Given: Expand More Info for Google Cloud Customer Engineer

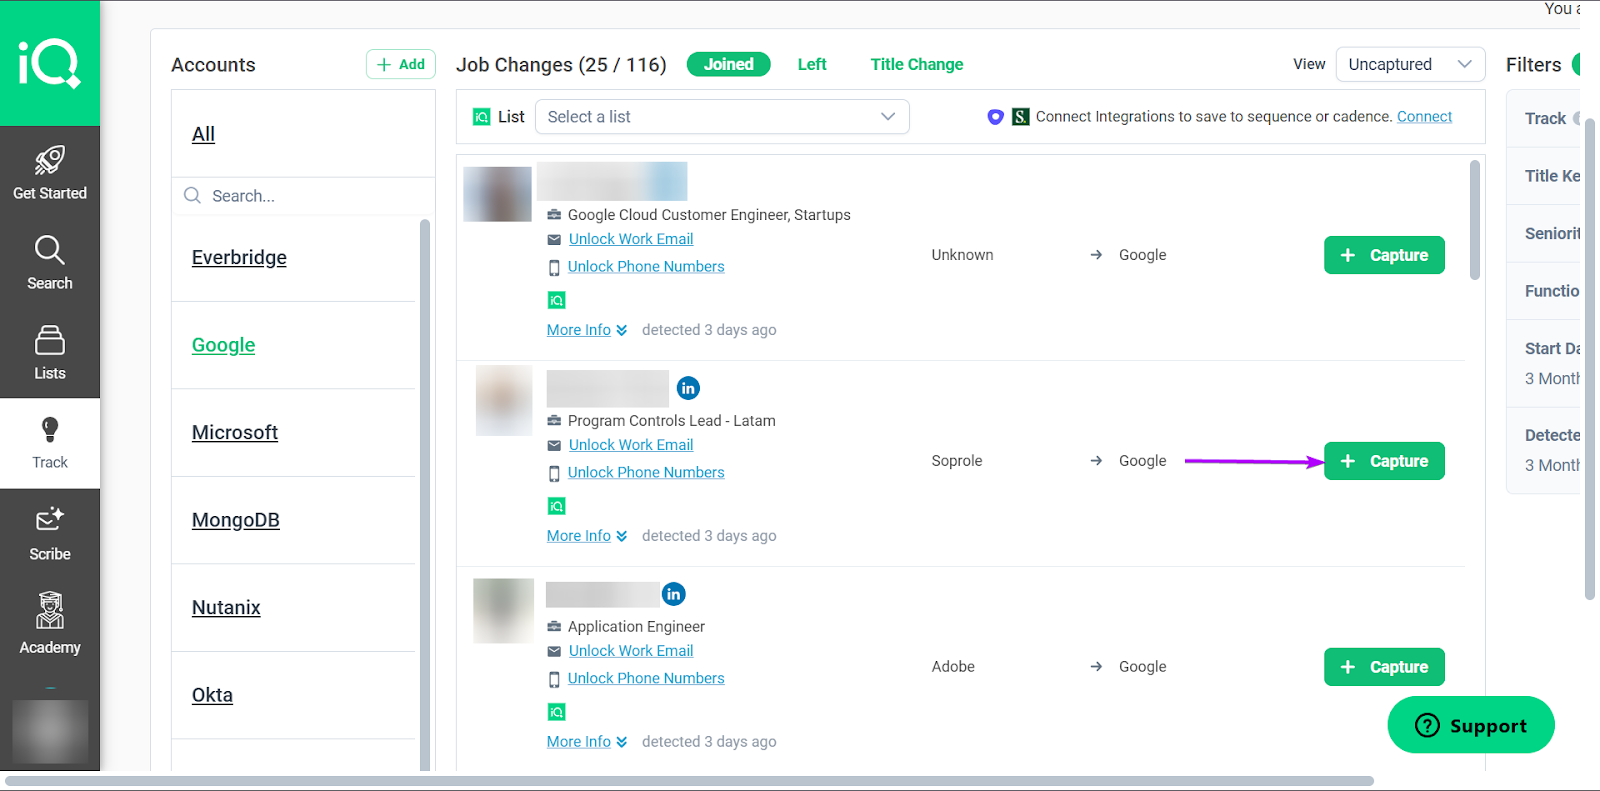Looking at the screenshot, I should tap(587, 330).
